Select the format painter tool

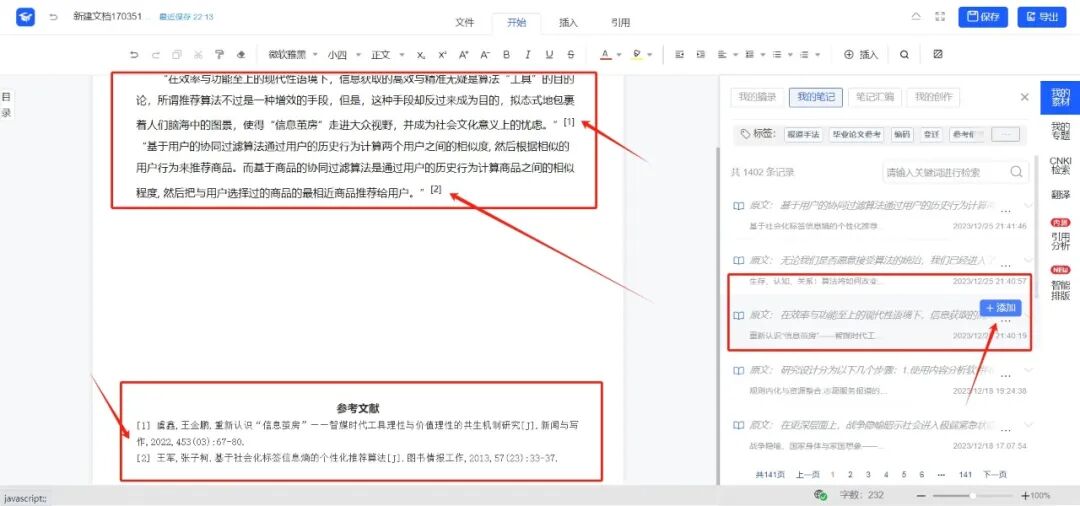pyautogui.click(x=219, y=54)
